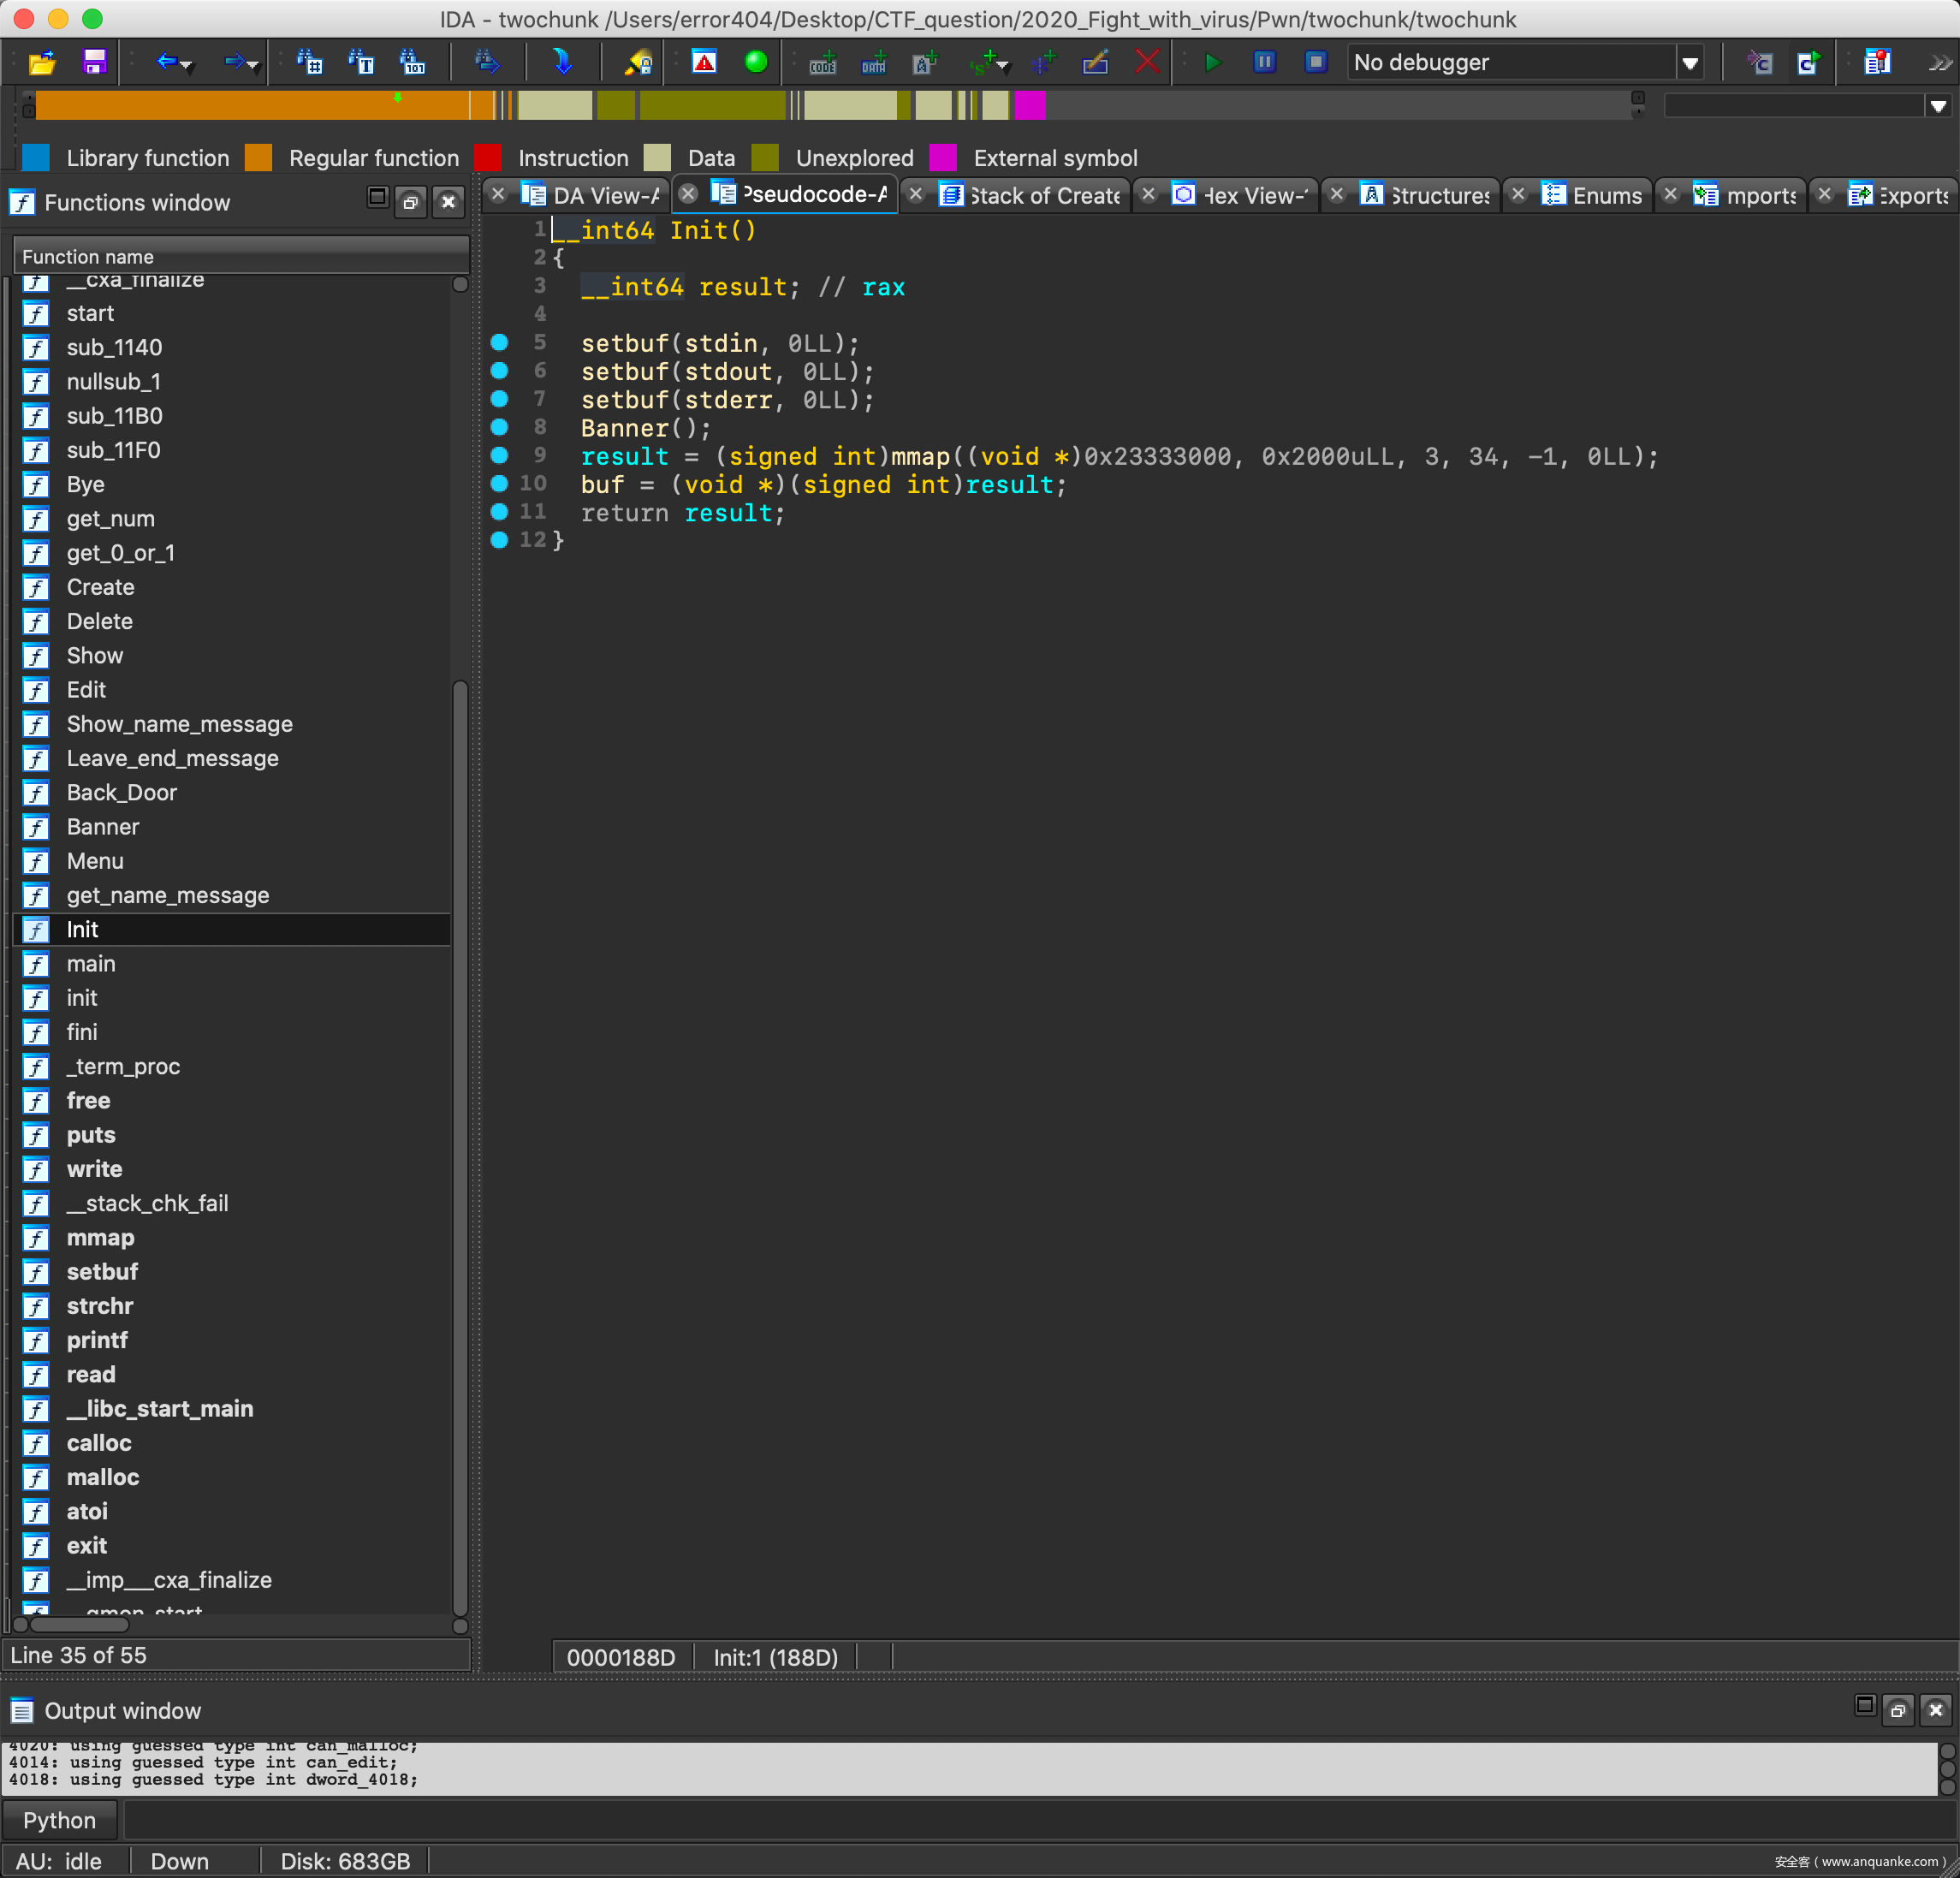This screenshot has width=1960, height=1878.
Task: Toggle breakpoint dot on line 5
Action: (499, 343)
